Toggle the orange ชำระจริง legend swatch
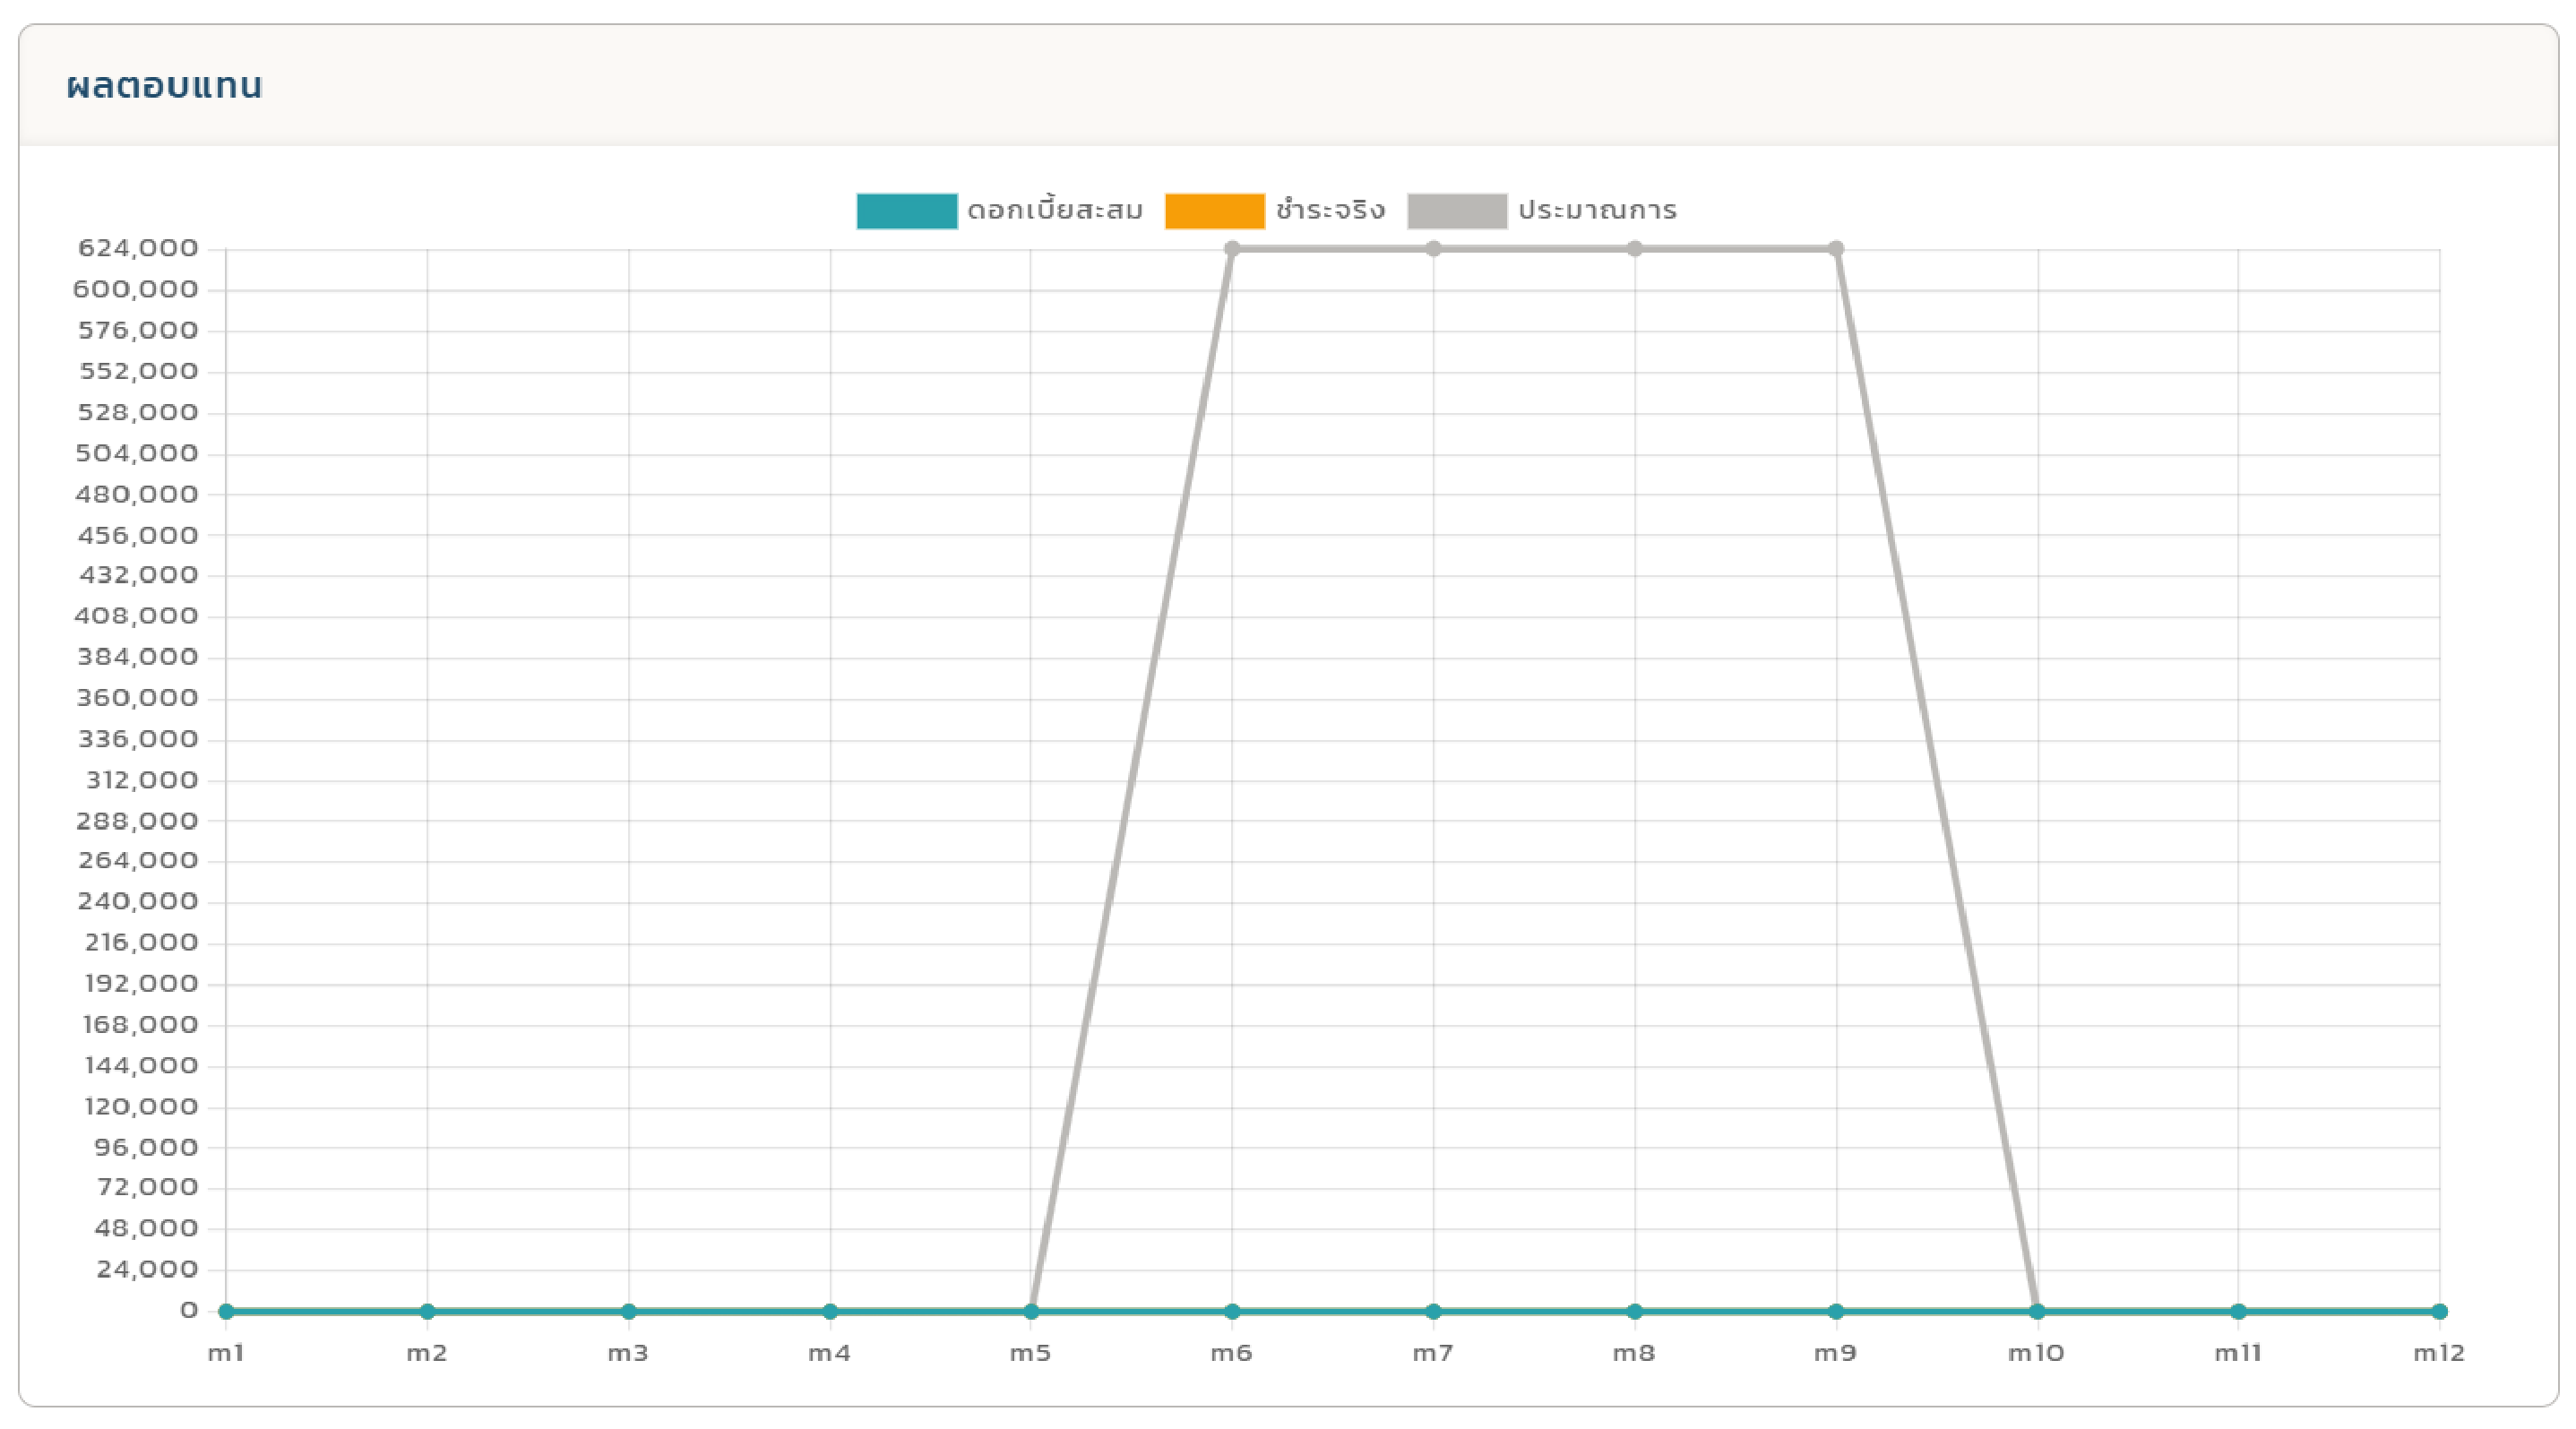Screen dimensions: 2576x1429 click(x=1214, y=211)
